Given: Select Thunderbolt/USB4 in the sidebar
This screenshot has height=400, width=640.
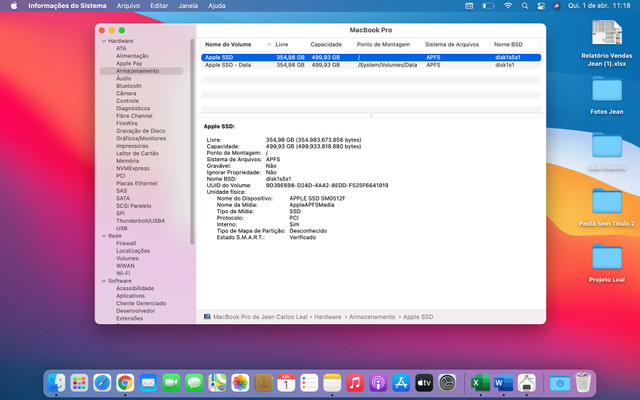Looking at the screenshot, I should click(x=140, y=221).
